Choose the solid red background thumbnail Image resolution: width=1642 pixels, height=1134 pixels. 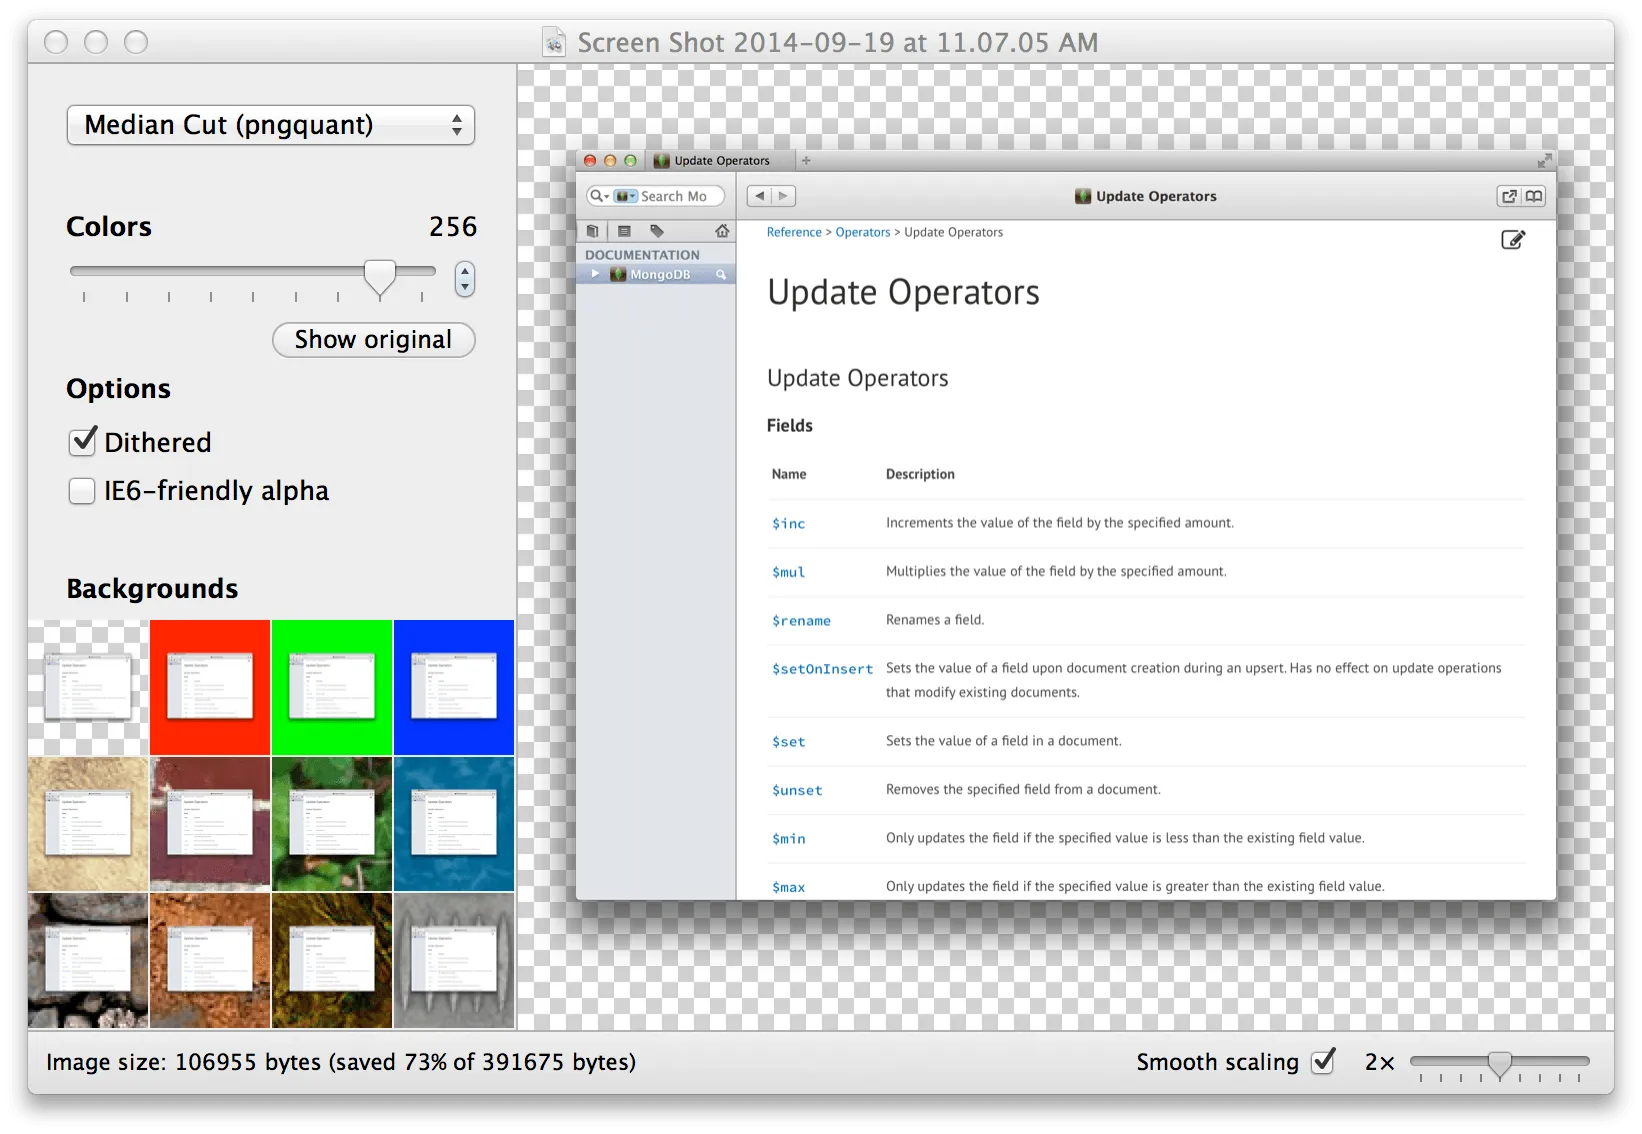pyautogui.click(x=210, y=687)
